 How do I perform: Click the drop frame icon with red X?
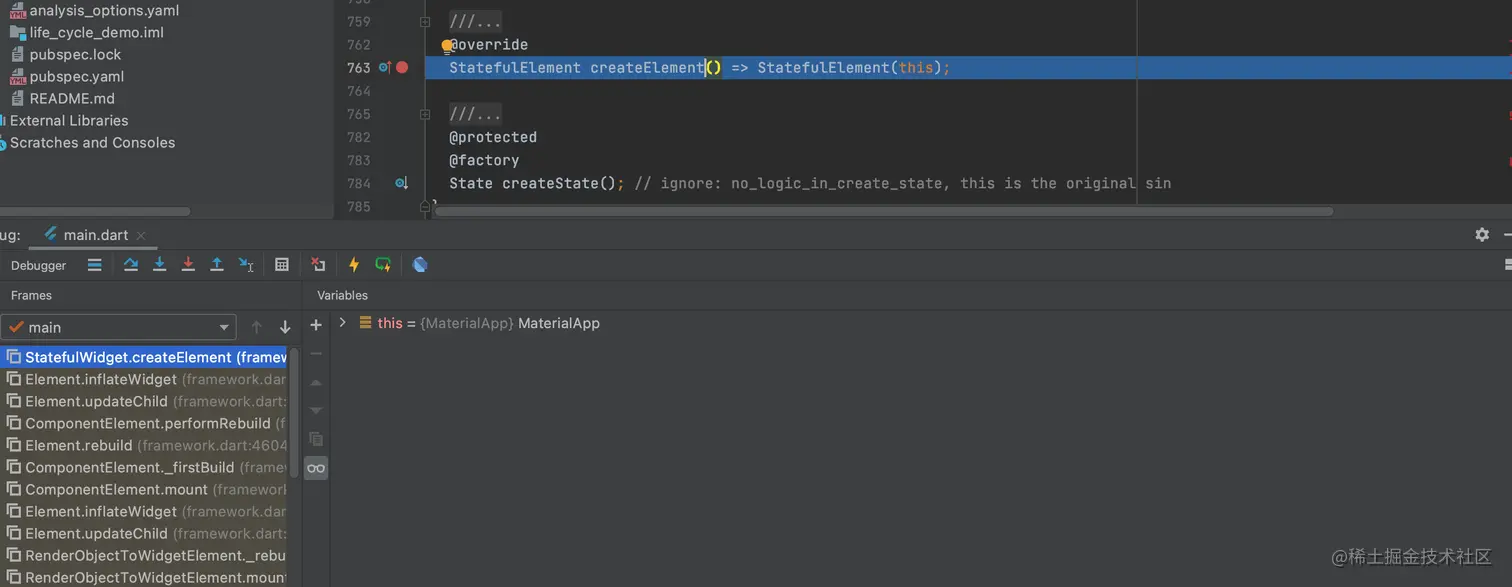318,265
